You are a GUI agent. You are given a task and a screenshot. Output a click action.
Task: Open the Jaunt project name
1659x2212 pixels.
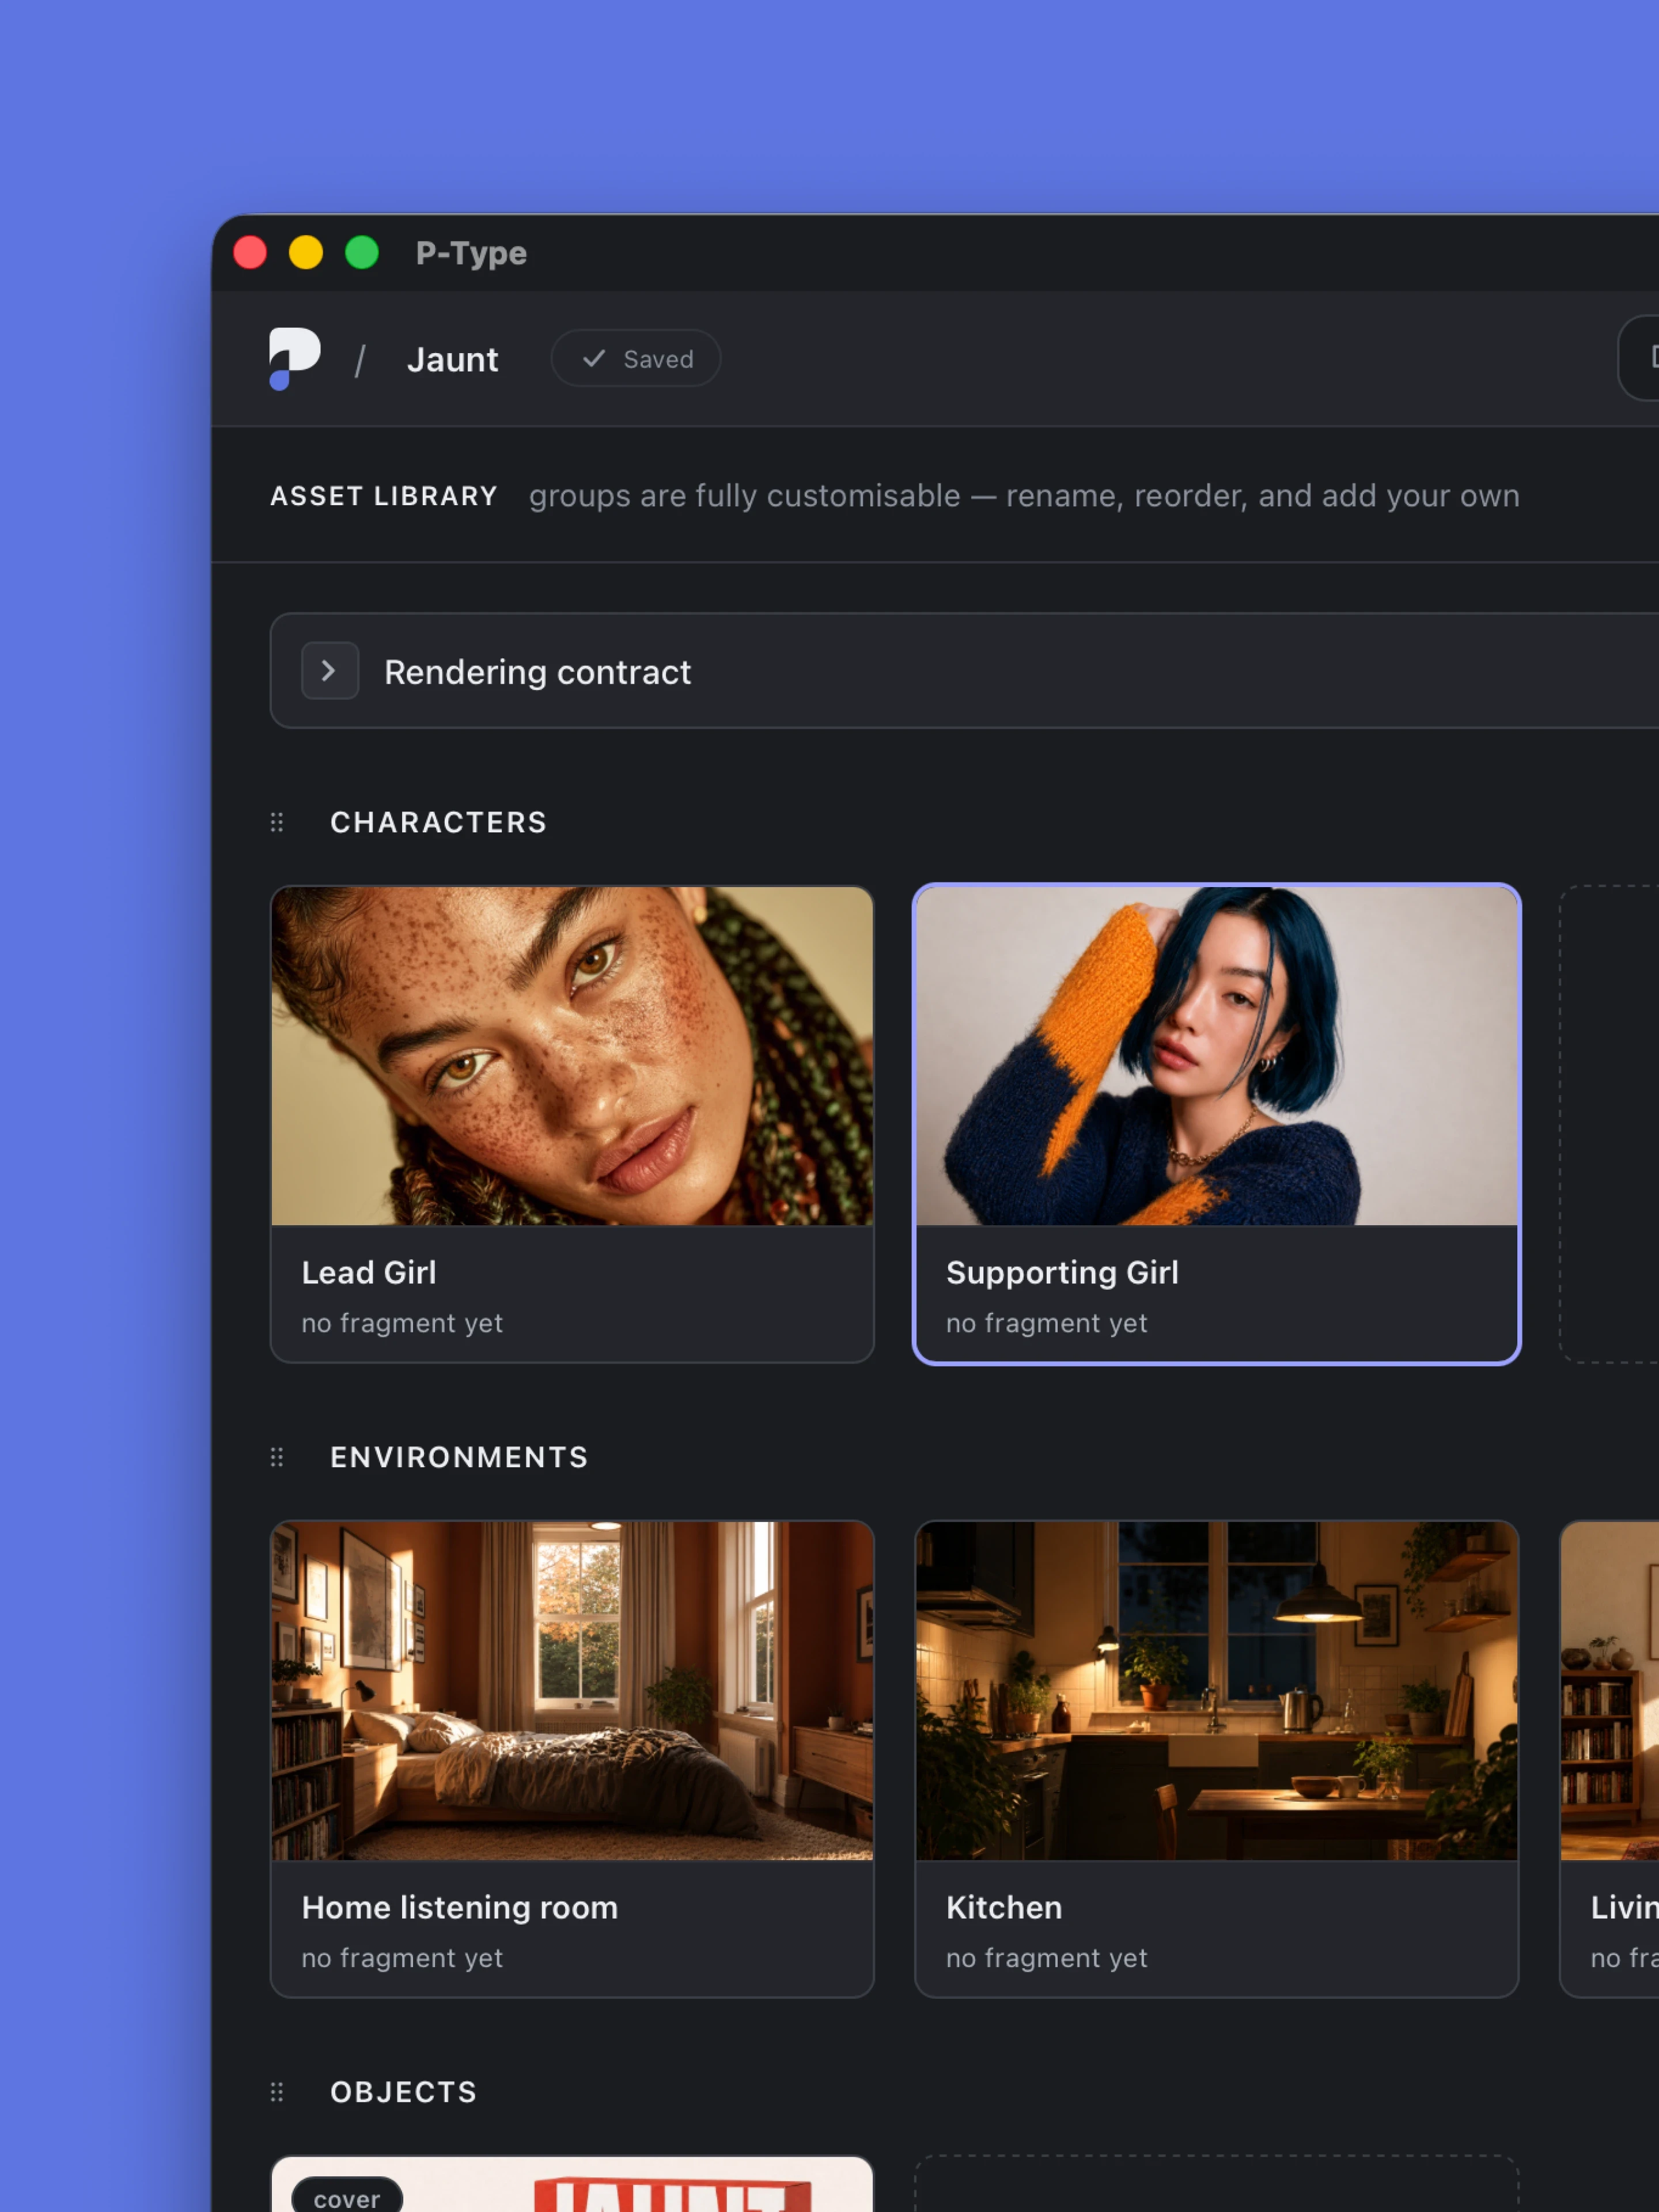(452, 360)
